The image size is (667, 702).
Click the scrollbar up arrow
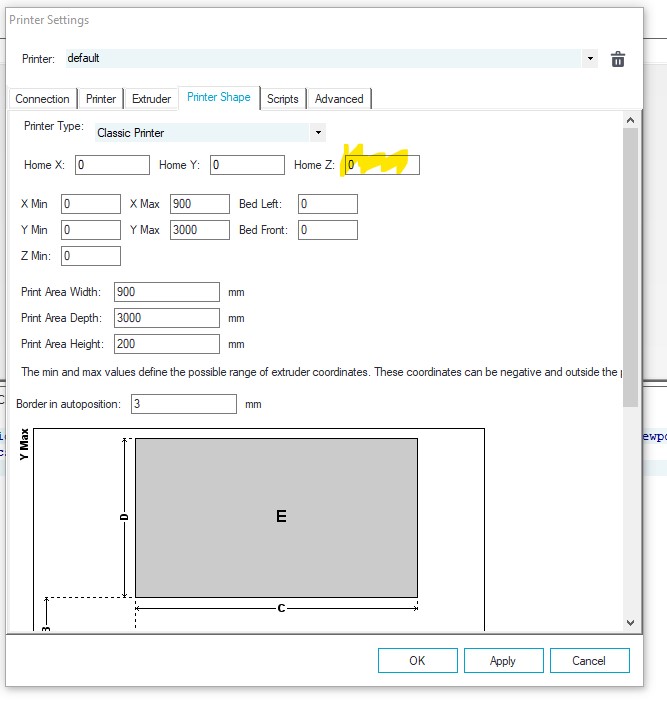pos(630,119)
